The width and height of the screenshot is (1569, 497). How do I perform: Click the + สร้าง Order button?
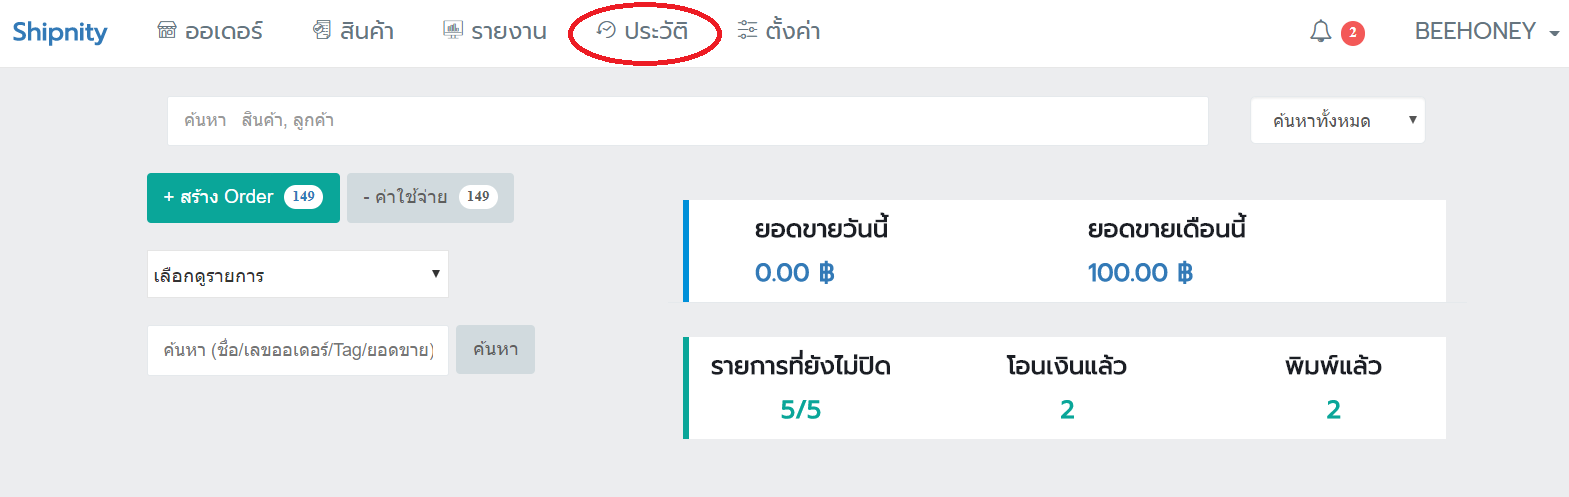pyautogui.click(x=243, y=197)
